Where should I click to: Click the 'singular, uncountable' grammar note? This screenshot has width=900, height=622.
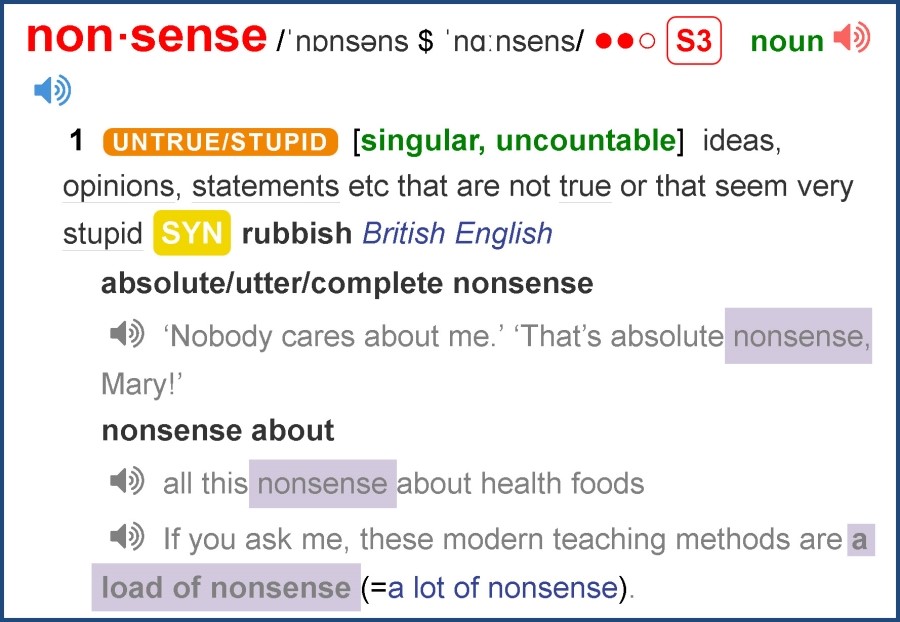tap(518, 141)
